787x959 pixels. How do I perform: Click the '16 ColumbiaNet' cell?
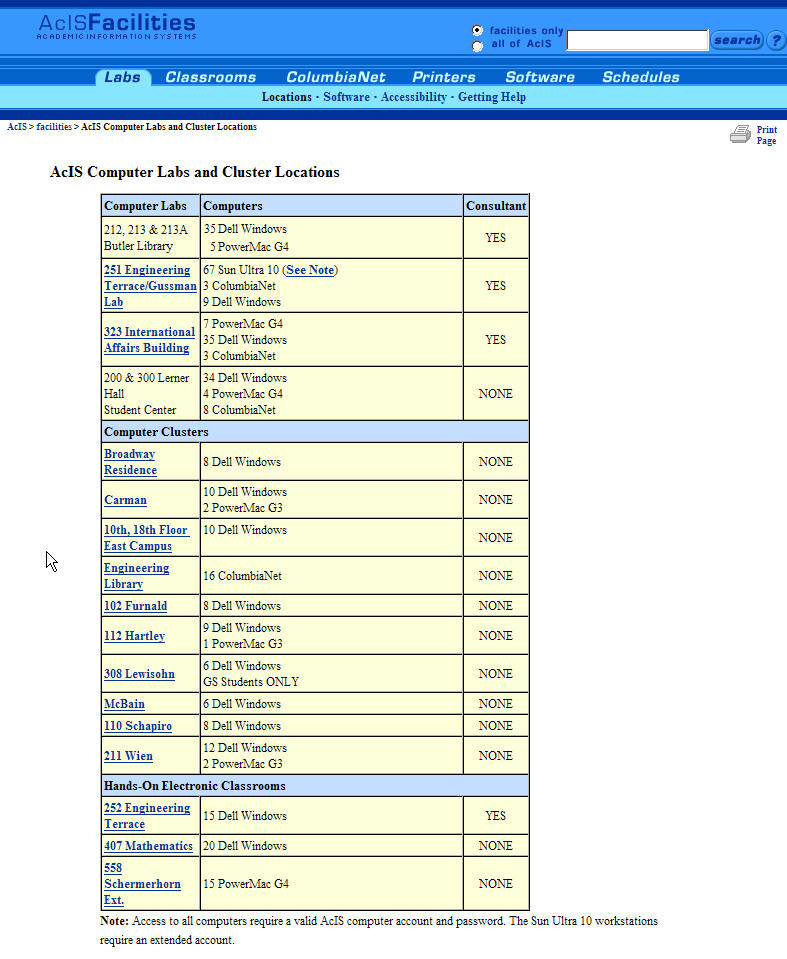pyautogui.click(x=331, y=576)
